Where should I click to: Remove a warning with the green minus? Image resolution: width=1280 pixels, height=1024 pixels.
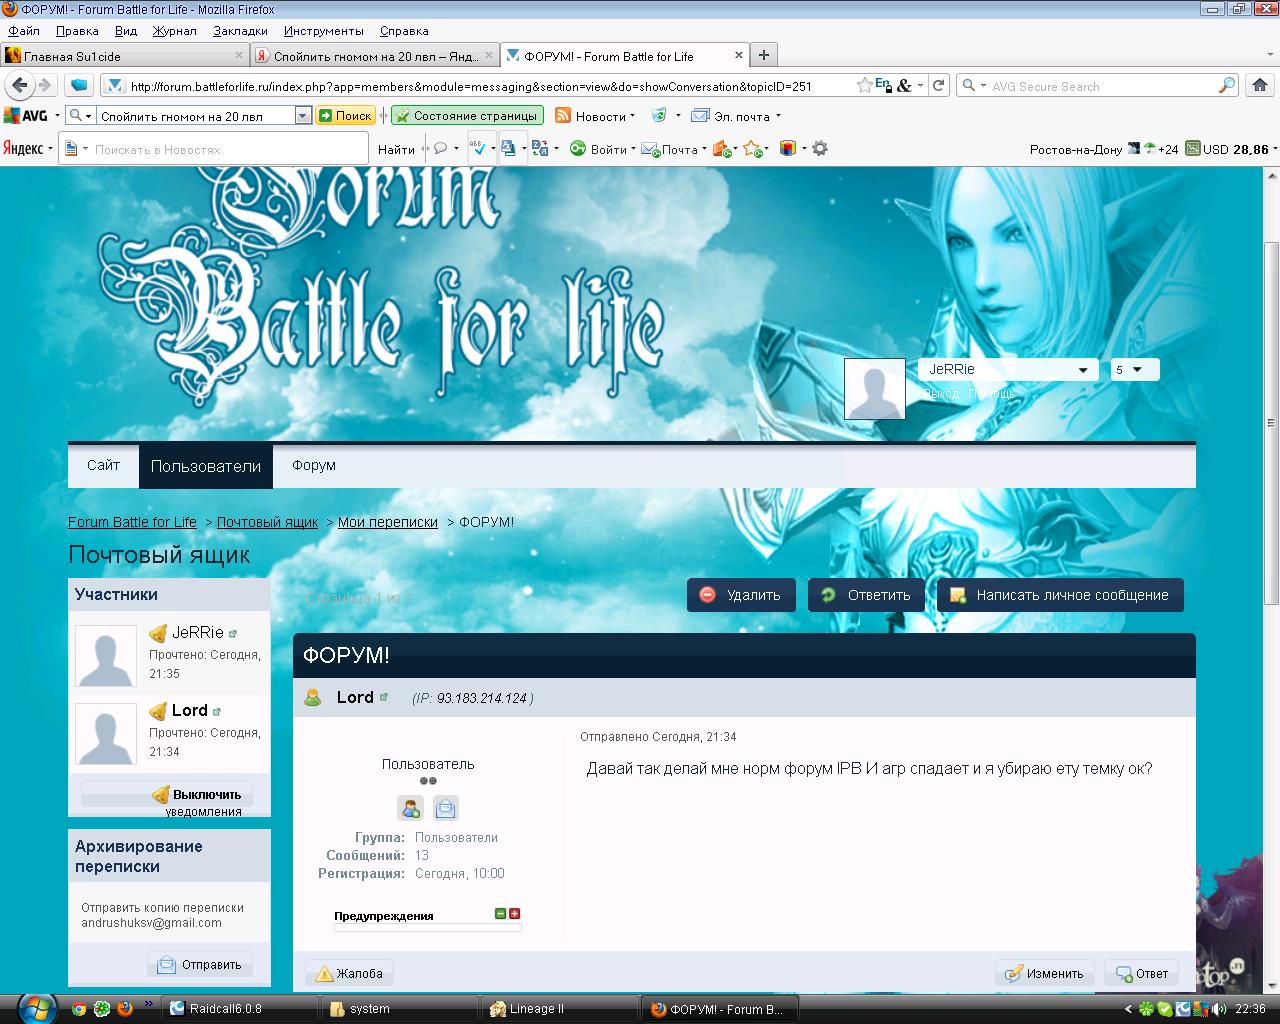click(x=501, y=913)
